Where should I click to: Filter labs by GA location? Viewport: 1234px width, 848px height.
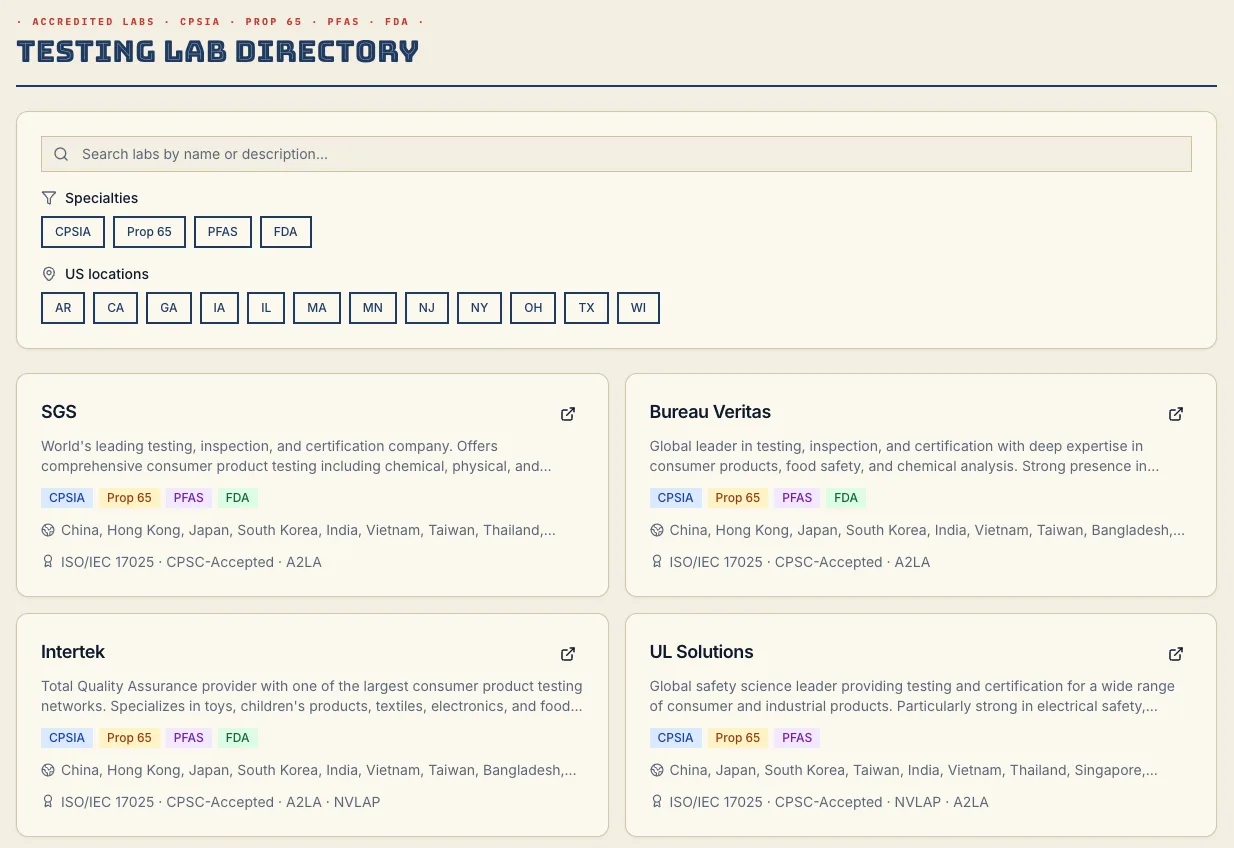[169, 308]
